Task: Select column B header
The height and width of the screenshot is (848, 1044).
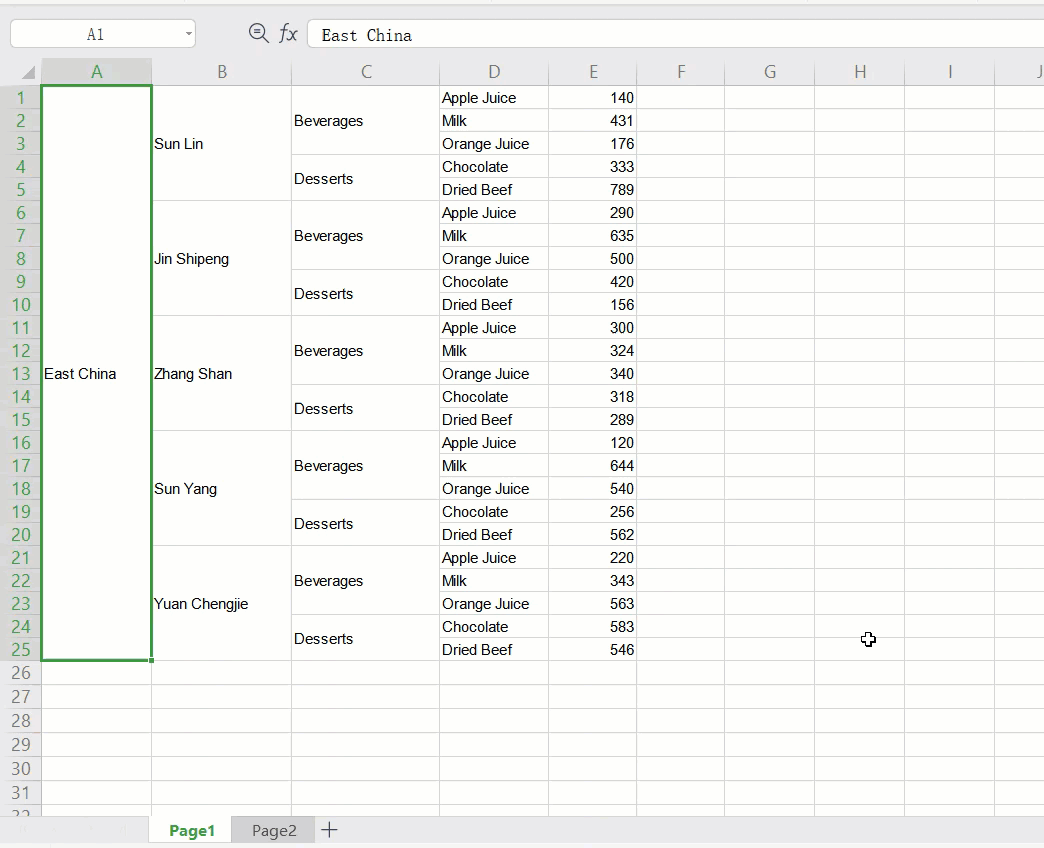Action: click(x=222, y=72)
